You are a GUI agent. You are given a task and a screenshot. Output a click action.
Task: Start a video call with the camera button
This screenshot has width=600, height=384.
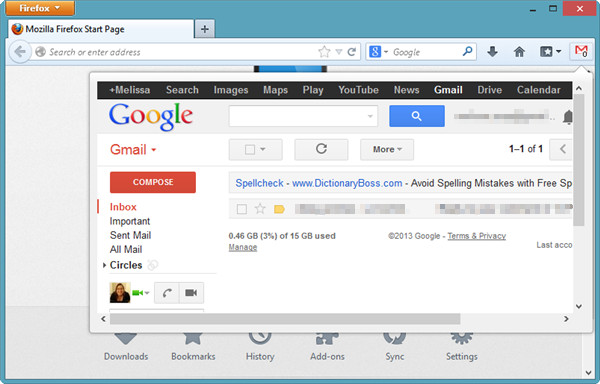(191, 293)
